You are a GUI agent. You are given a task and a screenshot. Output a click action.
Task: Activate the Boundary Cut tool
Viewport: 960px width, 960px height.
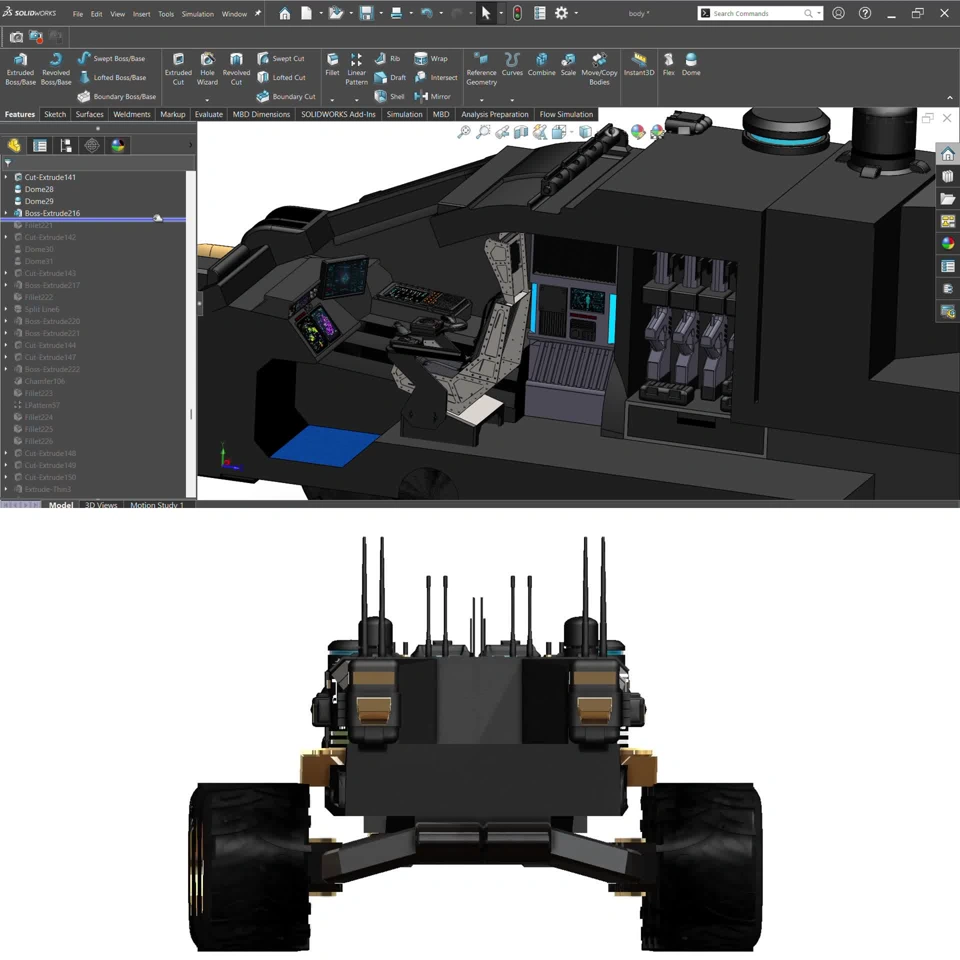click(286, 96)
